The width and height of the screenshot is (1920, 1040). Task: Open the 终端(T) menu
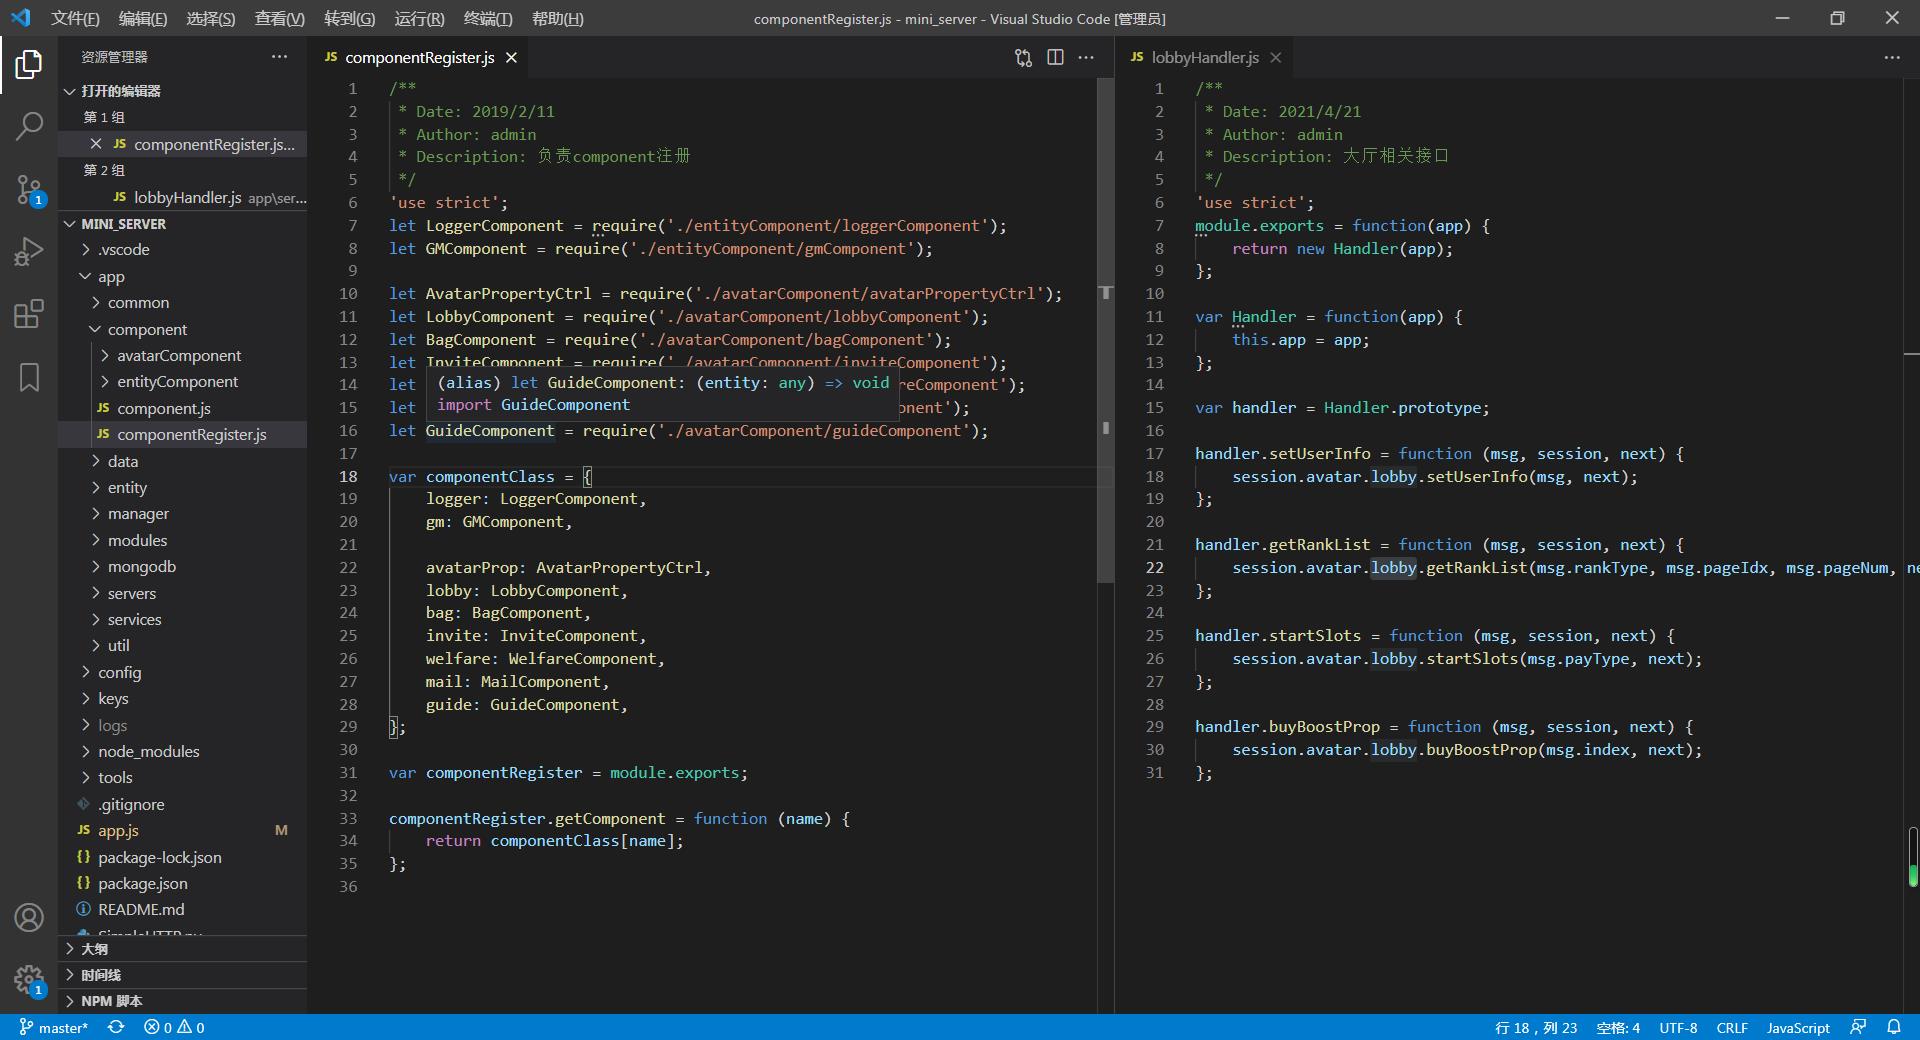pos(488,18)
